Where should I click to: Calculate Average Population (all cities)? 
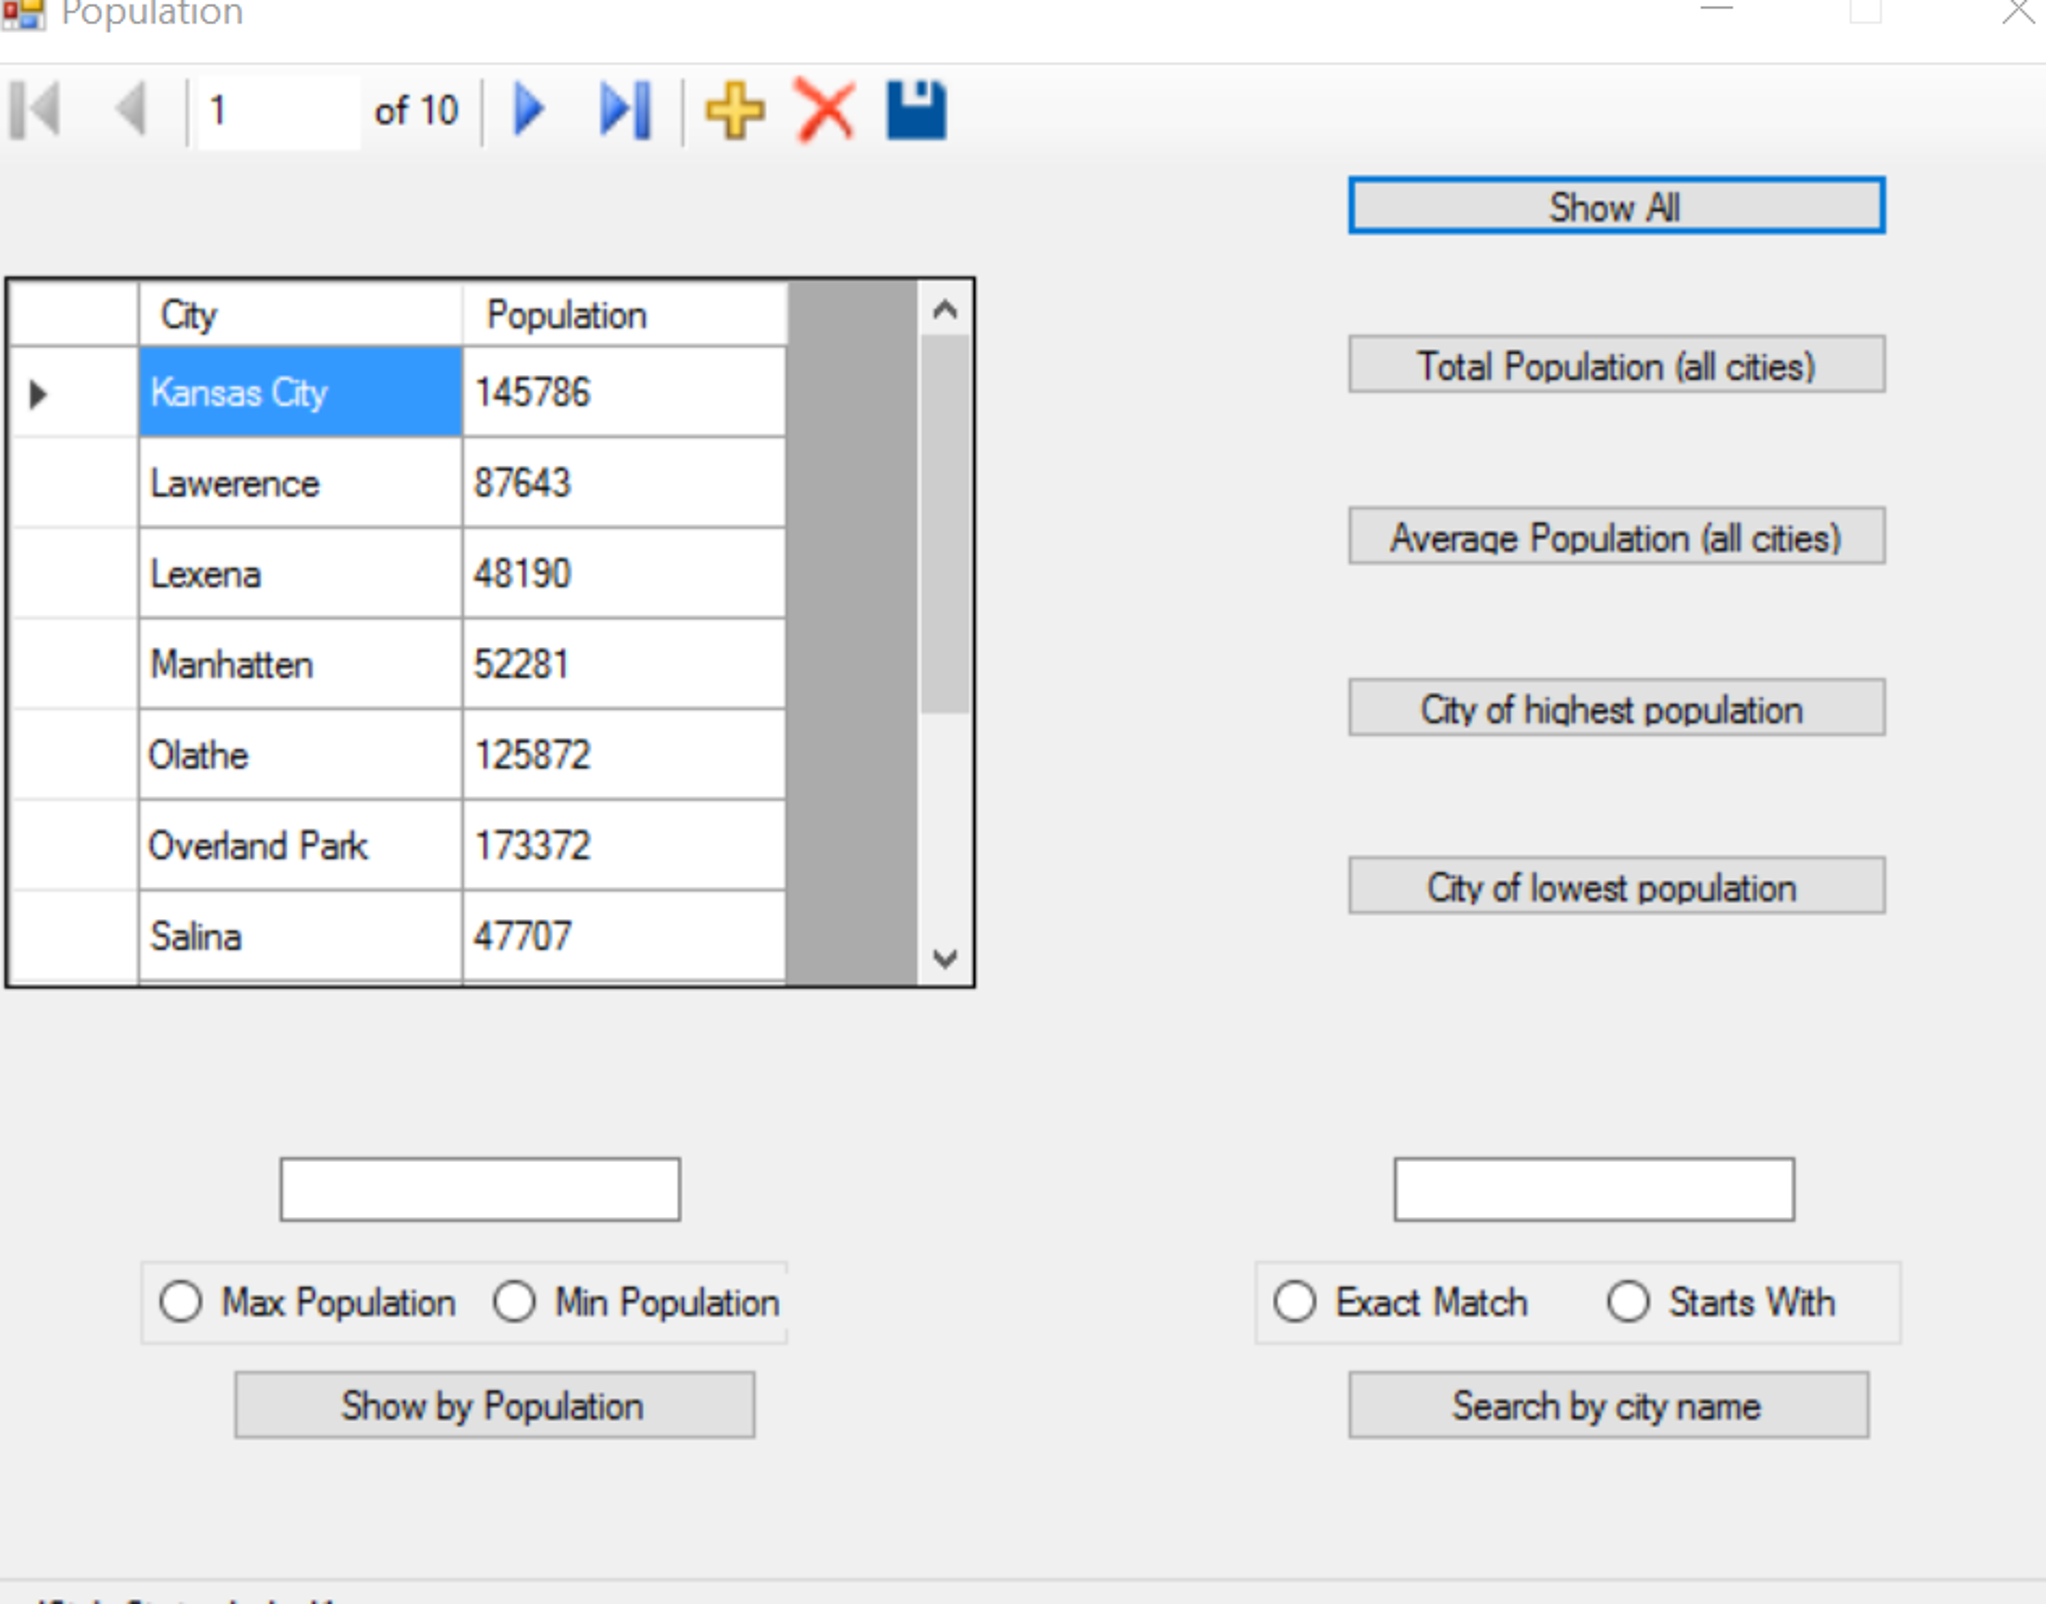[x=1616, y=537]
